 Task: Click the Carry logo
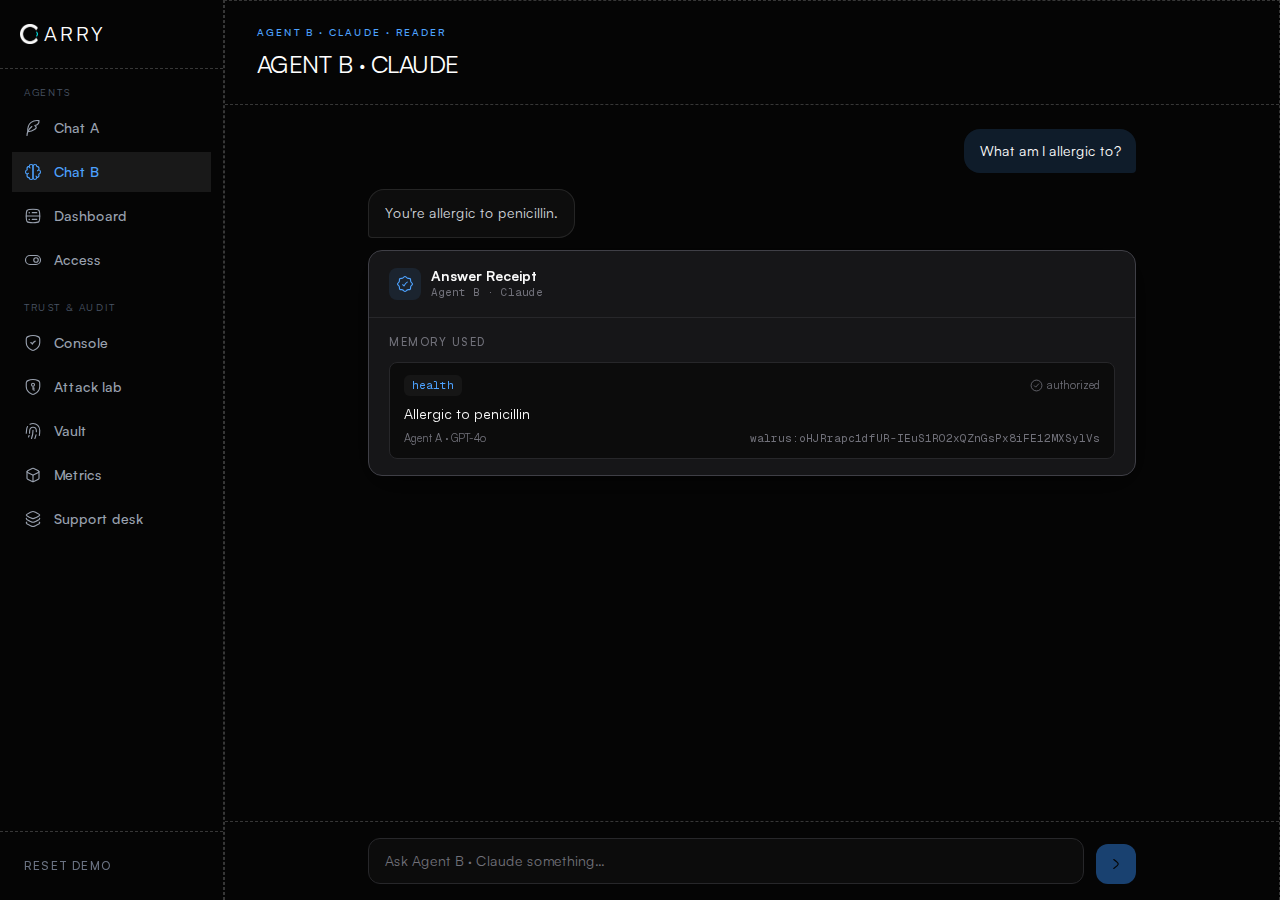61,34
